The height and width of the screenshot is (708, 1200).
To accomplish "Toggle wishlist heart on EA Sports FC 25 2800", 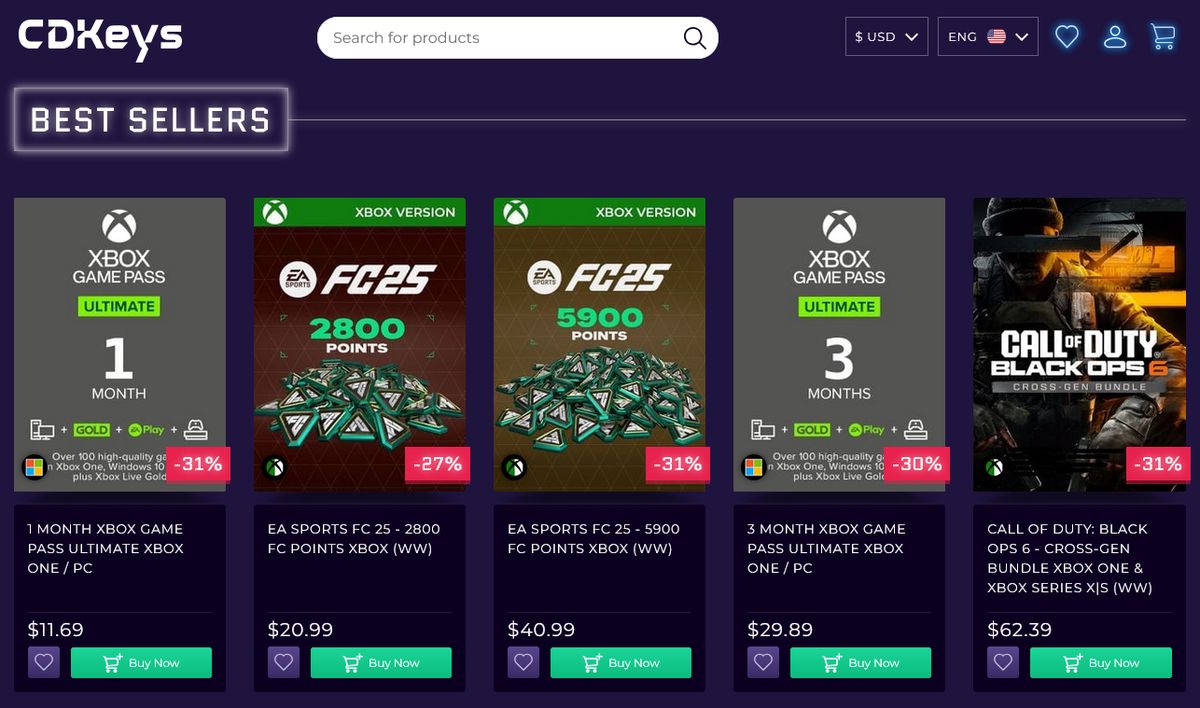I will tap(283, 661).
